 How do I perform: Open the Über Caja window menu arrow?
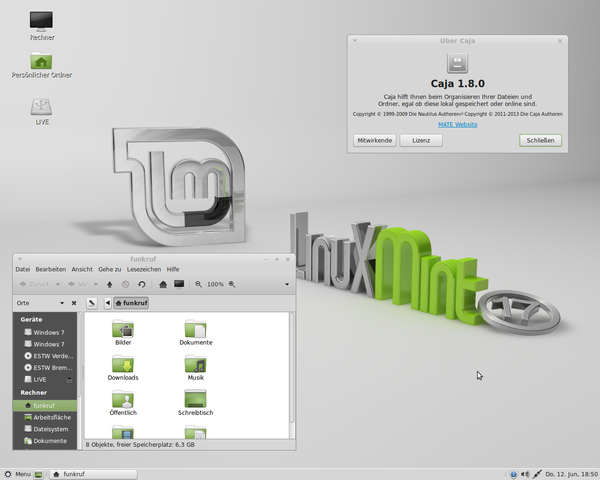click(355, 40)
